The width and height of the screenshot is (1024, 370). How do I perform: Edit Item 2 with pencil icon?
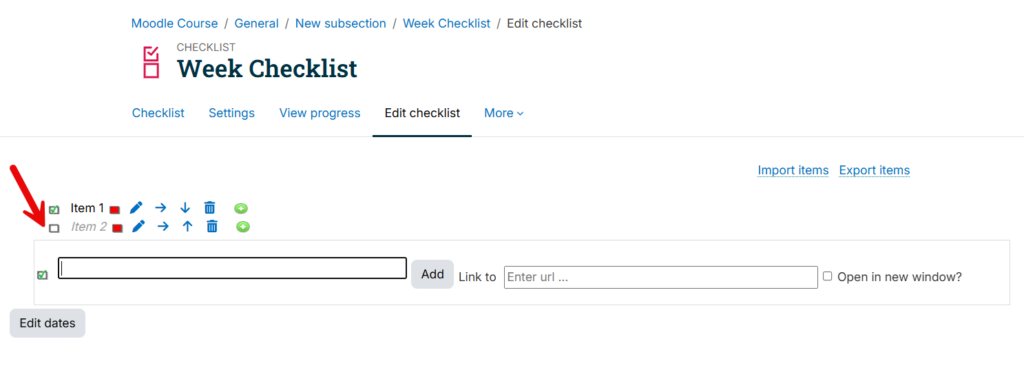coord(138,227)
